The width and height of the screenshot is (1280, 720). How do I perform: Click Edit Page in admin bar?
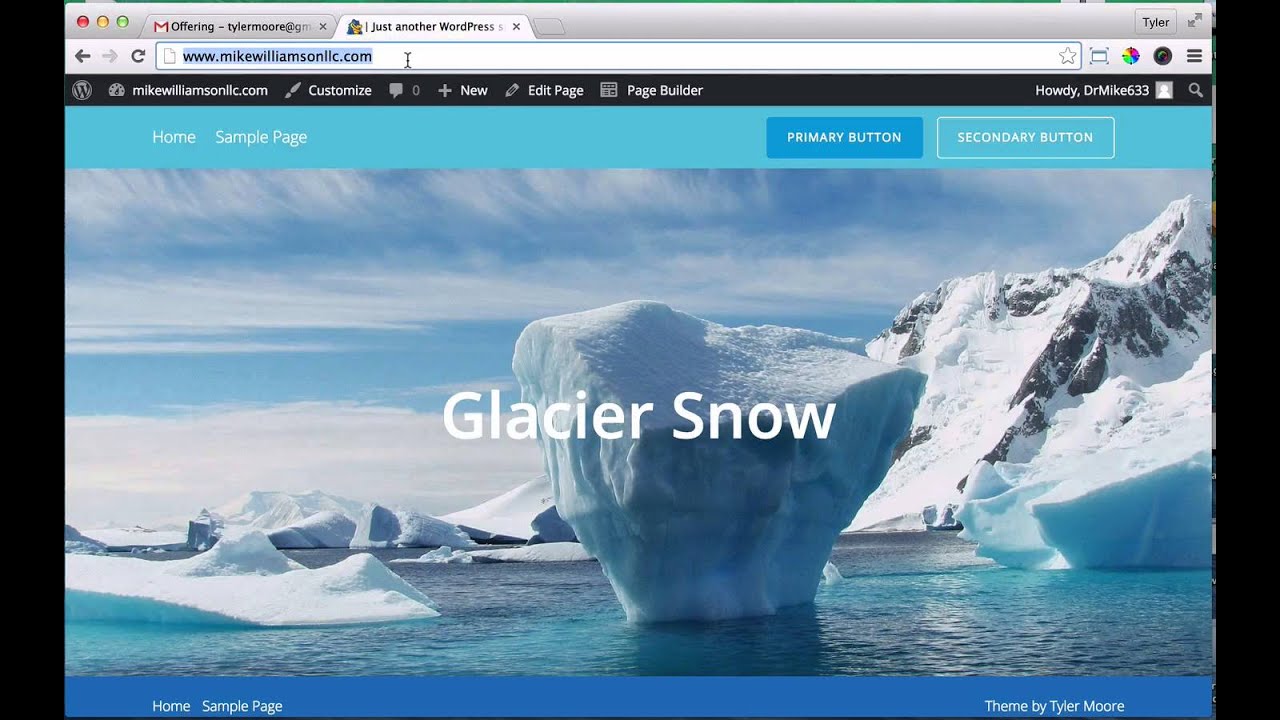(544, 90)
